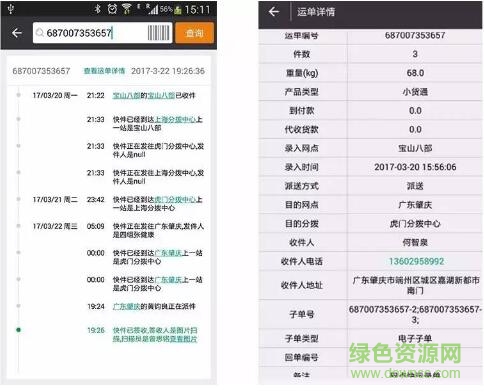Tap the 运单详情 screen title
484x392 pixels.
(316, 12)
